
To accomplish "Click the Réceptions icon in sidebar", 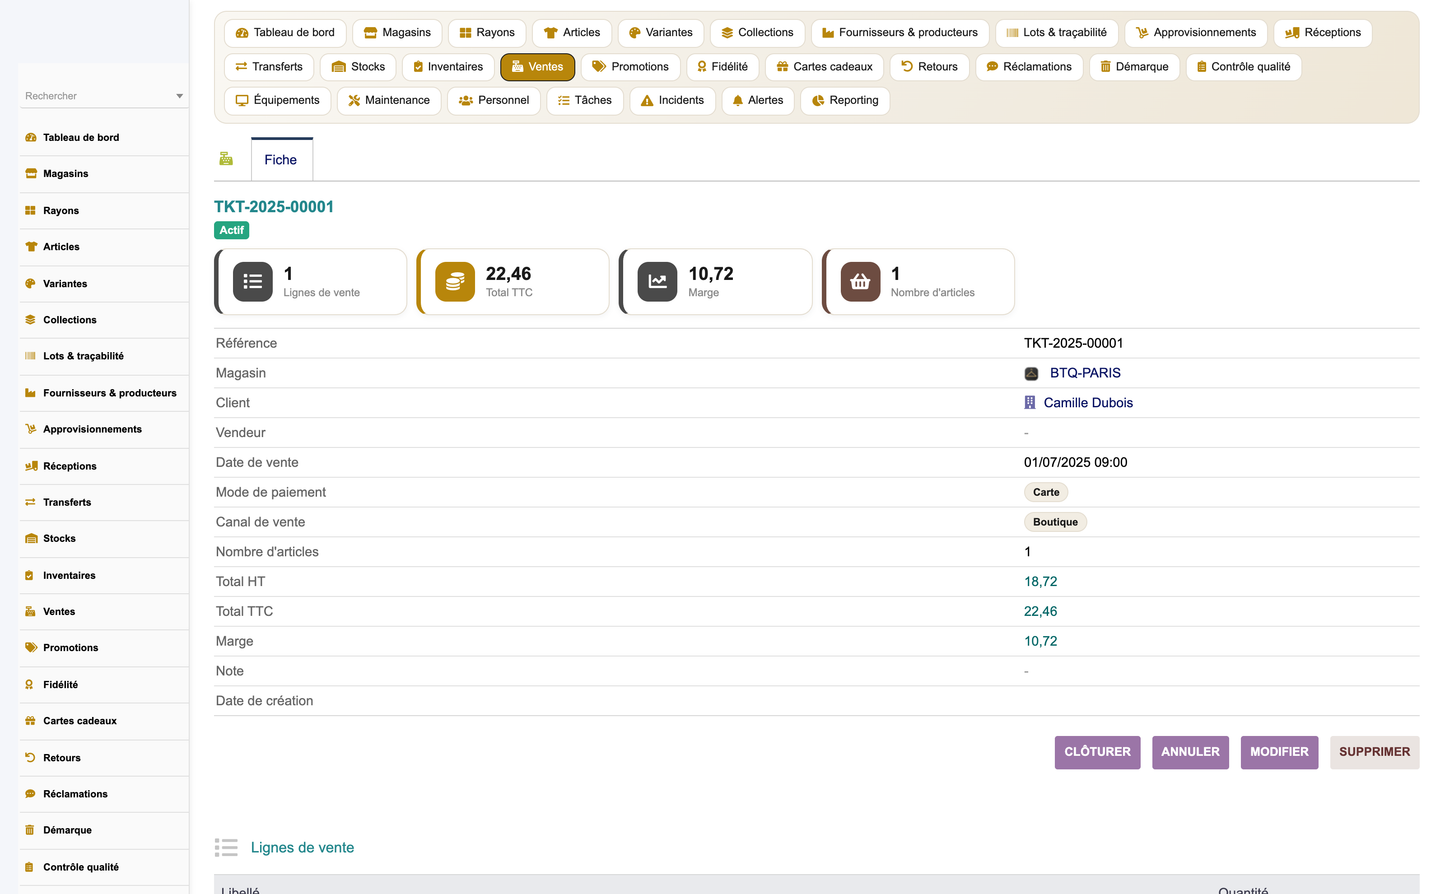I will click(x=31, y=466).
